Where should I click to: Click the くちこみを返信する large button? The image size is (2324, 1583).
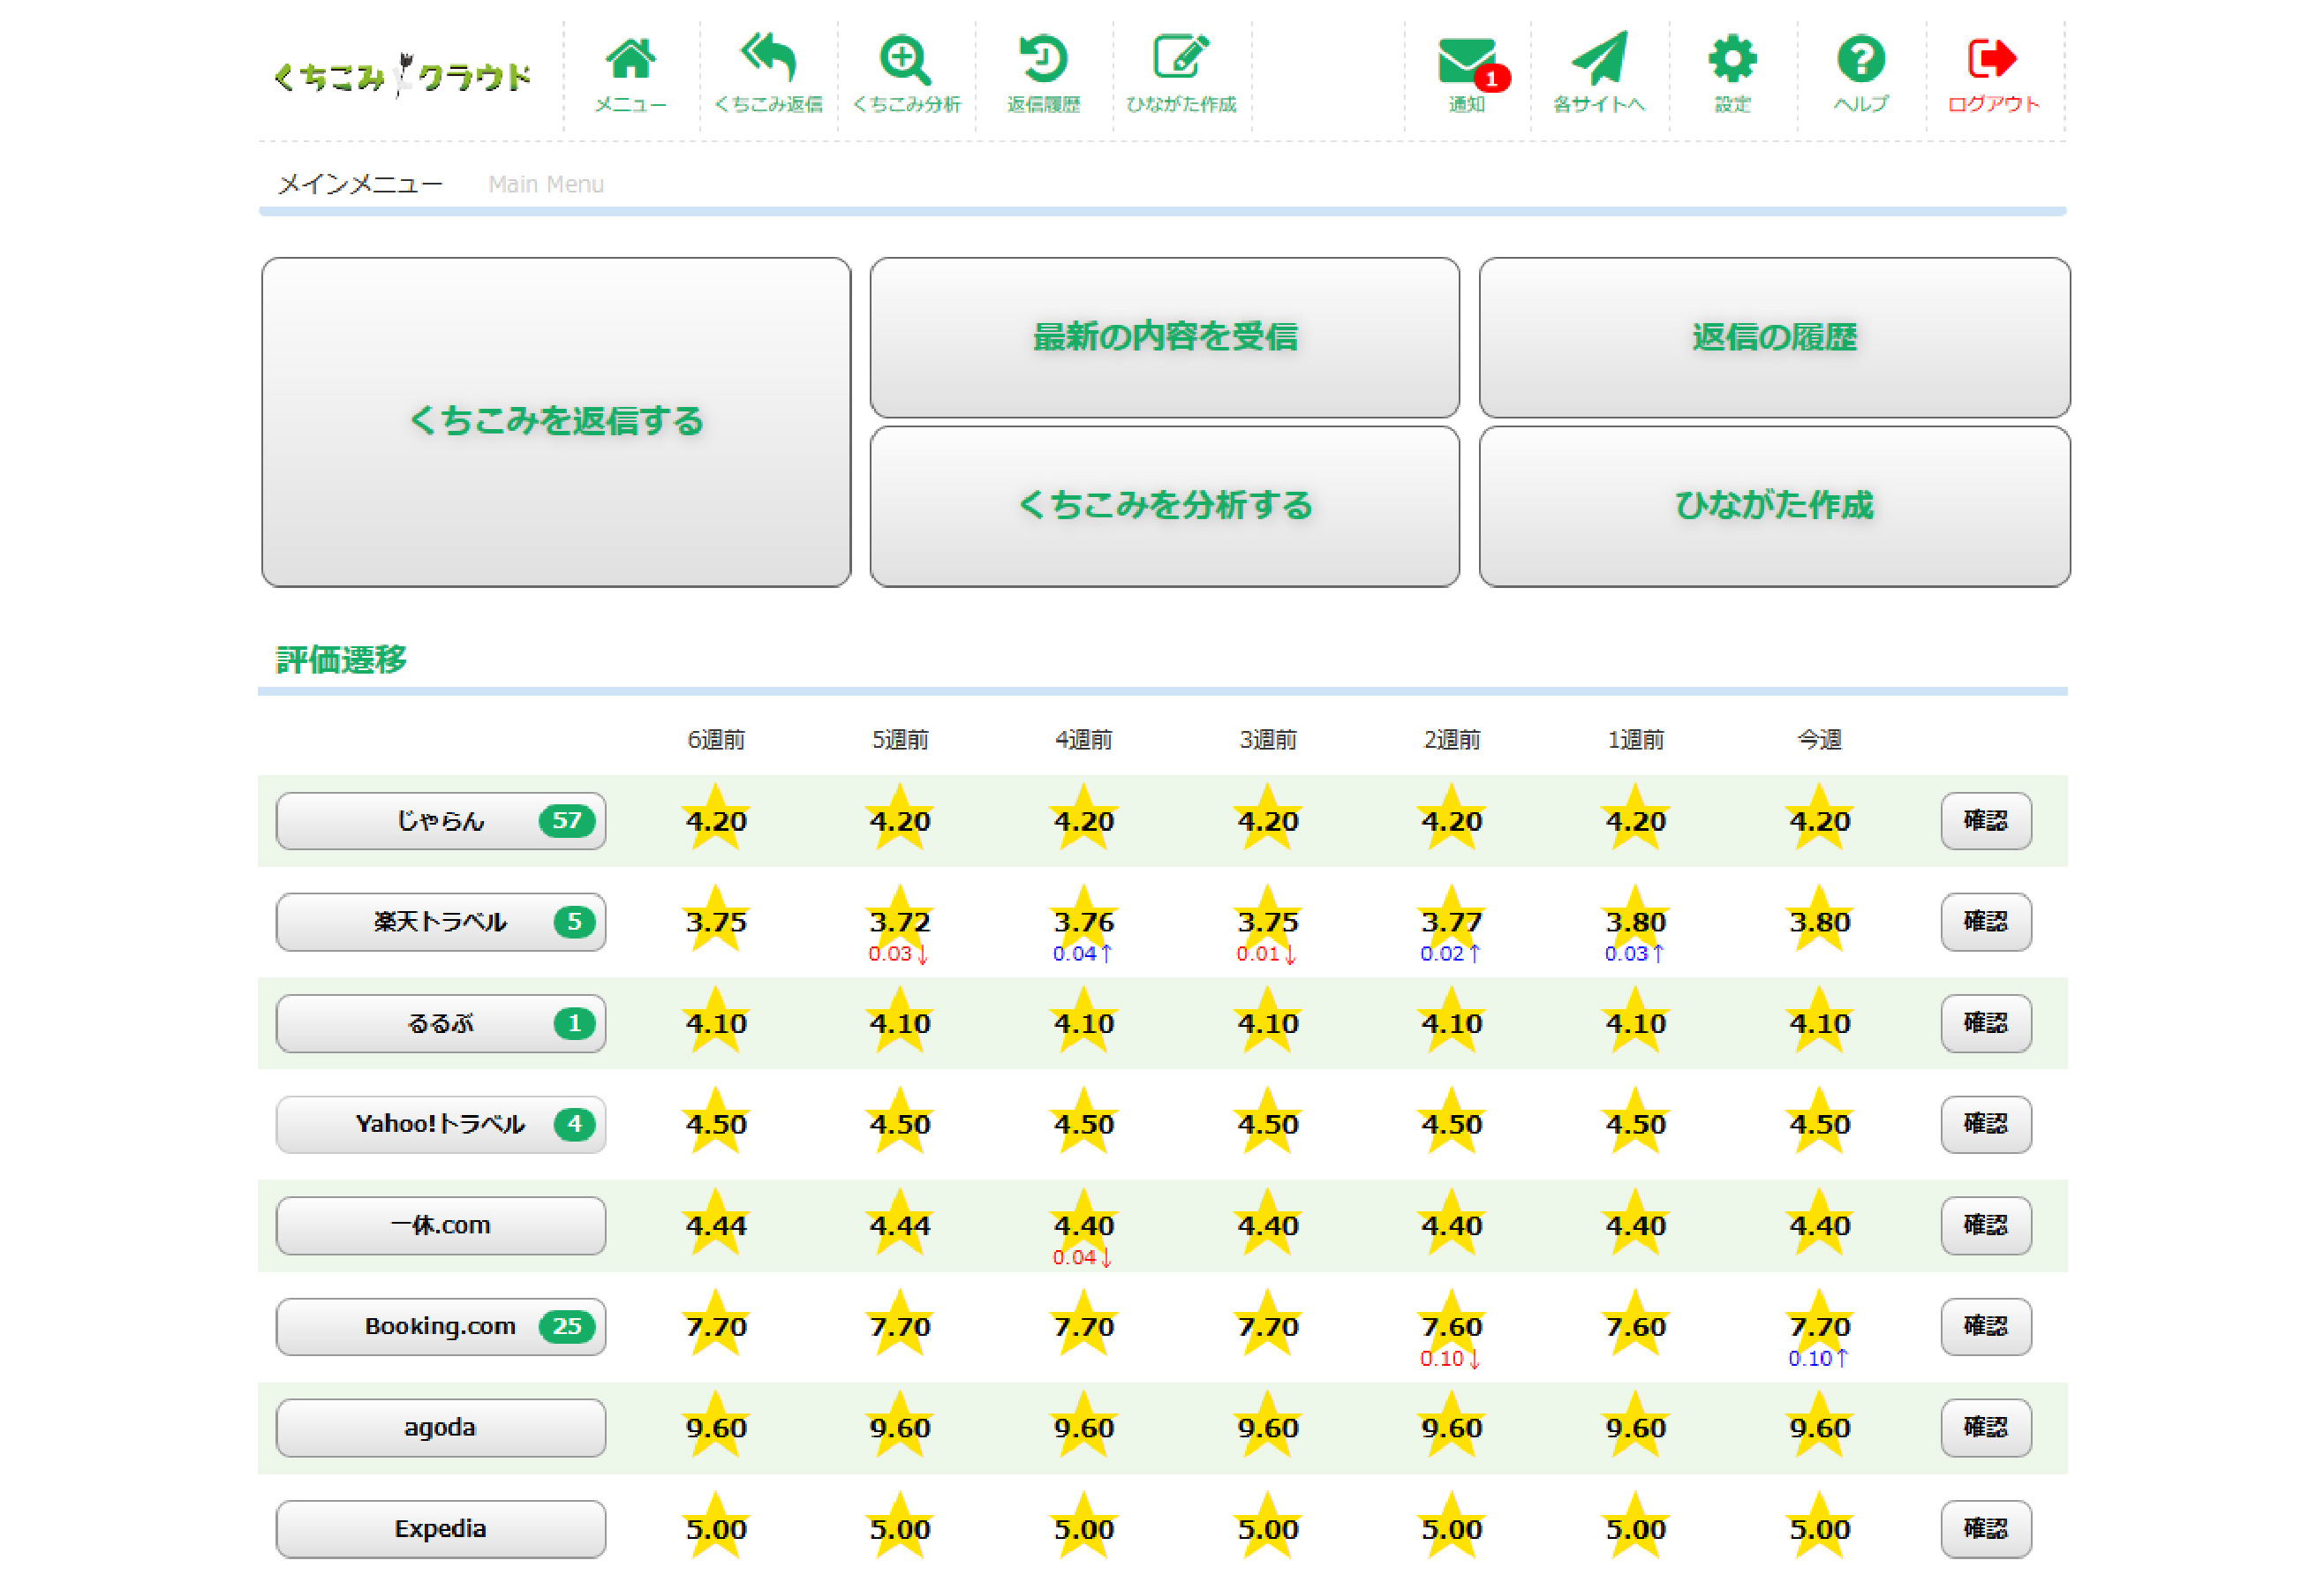click(x=556, y=421)
